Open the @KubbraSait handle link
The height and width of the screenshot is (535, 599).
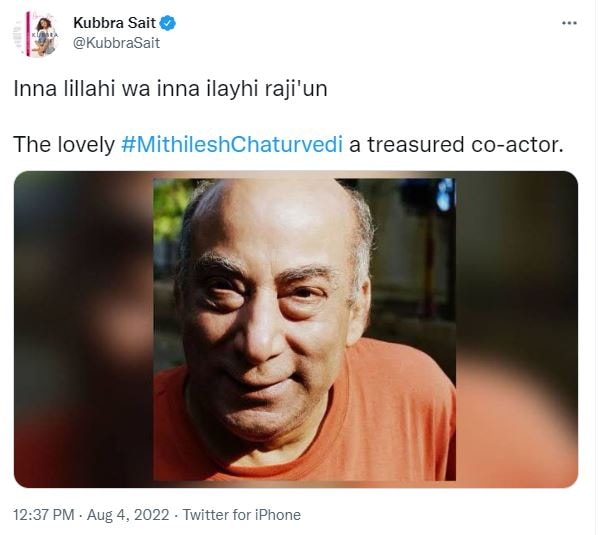point(116,43)
